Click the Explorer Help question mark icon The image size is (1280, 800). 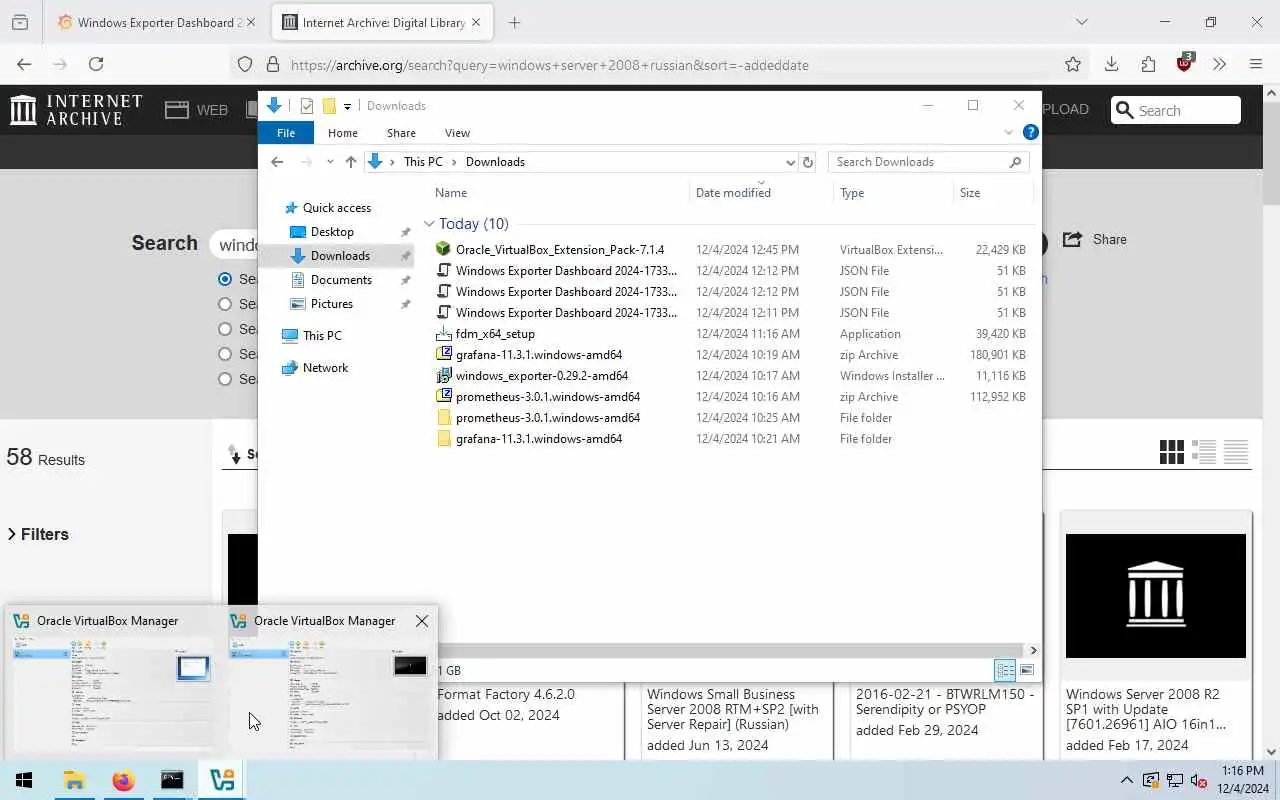(1030, 132)
